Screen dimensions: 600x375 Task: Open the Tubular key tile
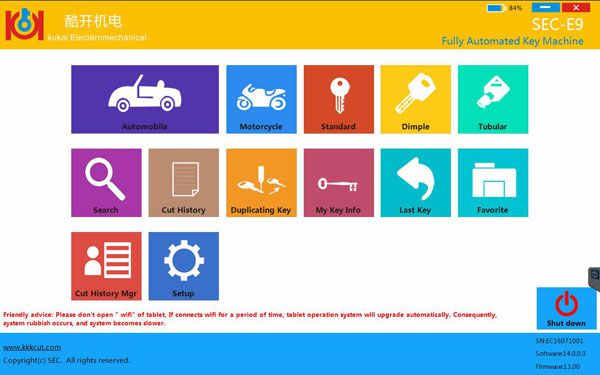coord(493,99)
